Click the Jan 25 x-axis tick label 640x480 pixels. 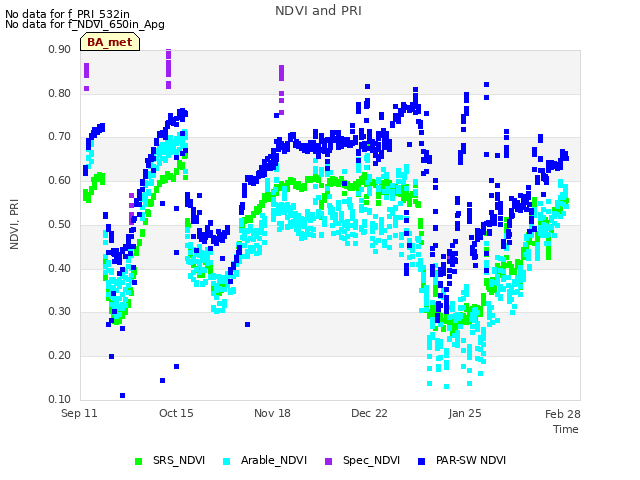coord(465,413)
